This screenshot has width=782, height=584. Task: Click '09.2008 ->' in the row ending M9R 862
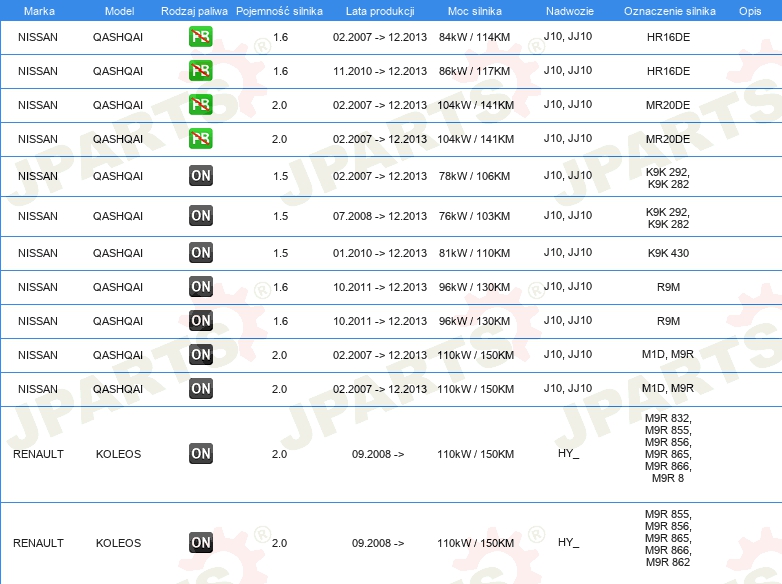(378, 543)
